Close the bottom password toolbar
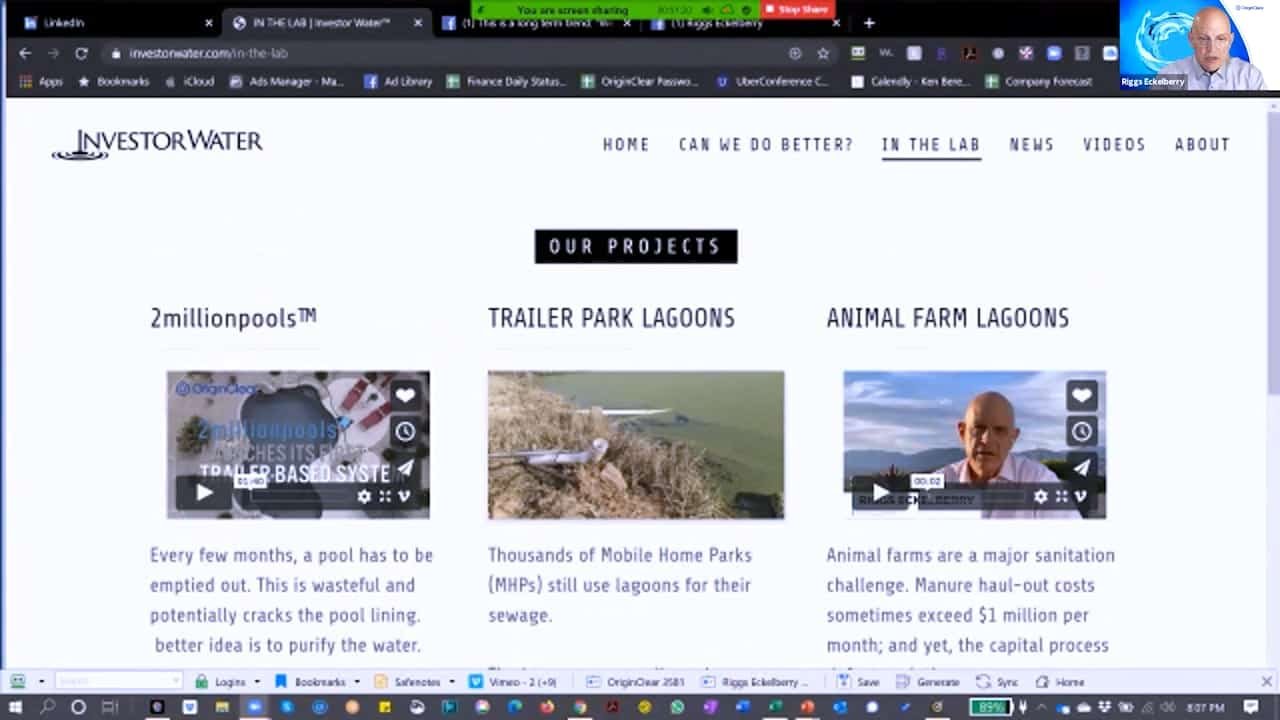 1266,682
